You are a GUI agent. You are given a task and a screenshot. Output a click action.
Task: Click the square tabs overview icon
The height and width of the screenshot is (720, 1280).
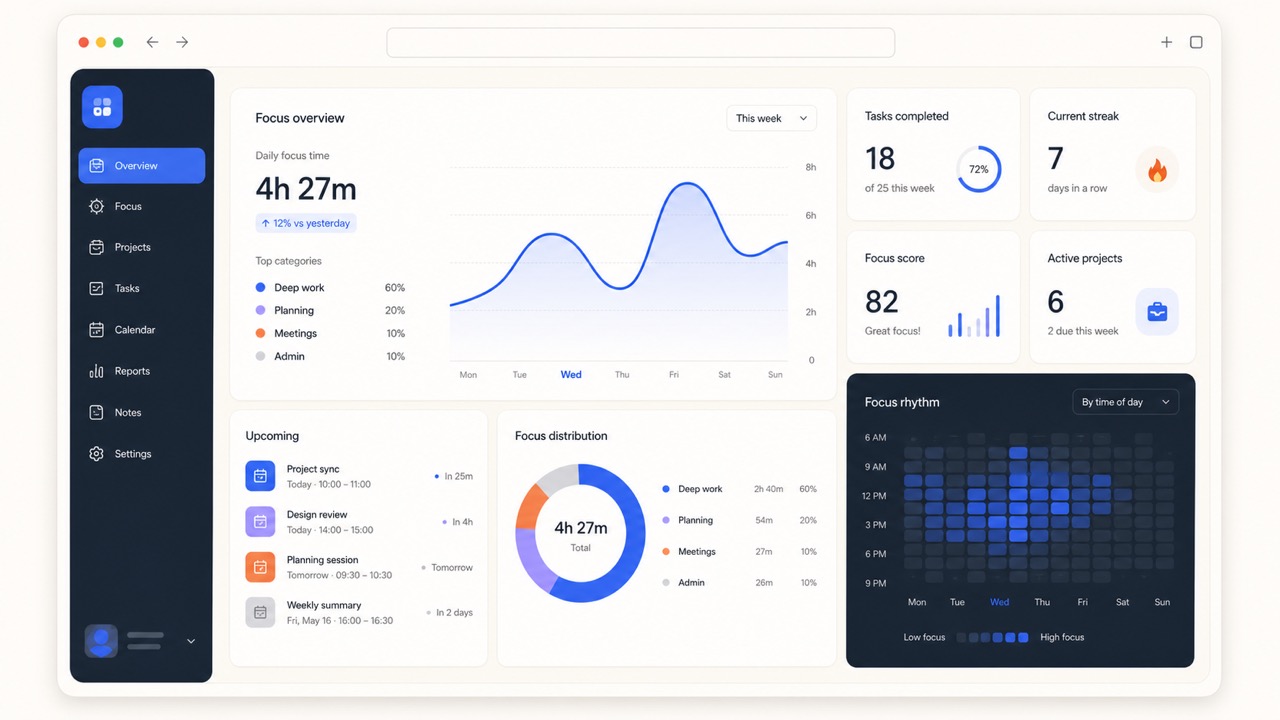tap(1196, 42)
